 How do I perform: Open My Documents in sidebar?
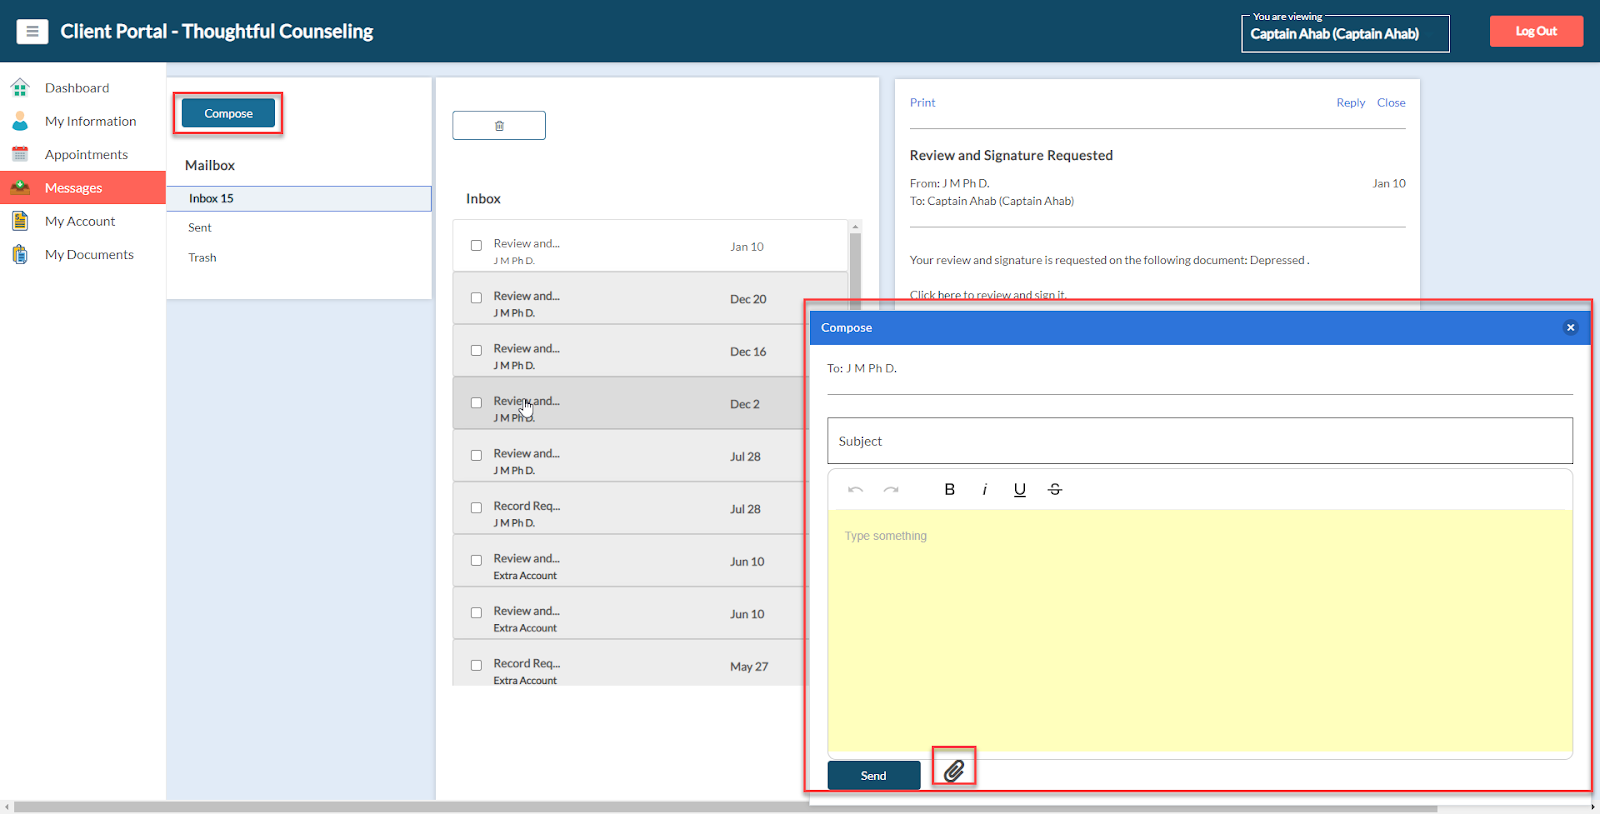(x=89, y=255)
